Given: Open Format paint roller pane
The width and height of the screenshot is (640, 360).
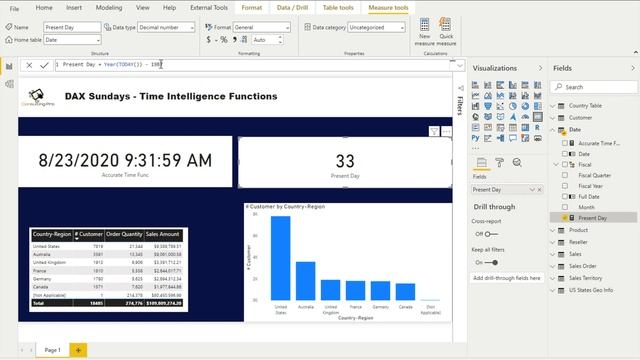Looking at the screenshot, I should click(499, 162).
